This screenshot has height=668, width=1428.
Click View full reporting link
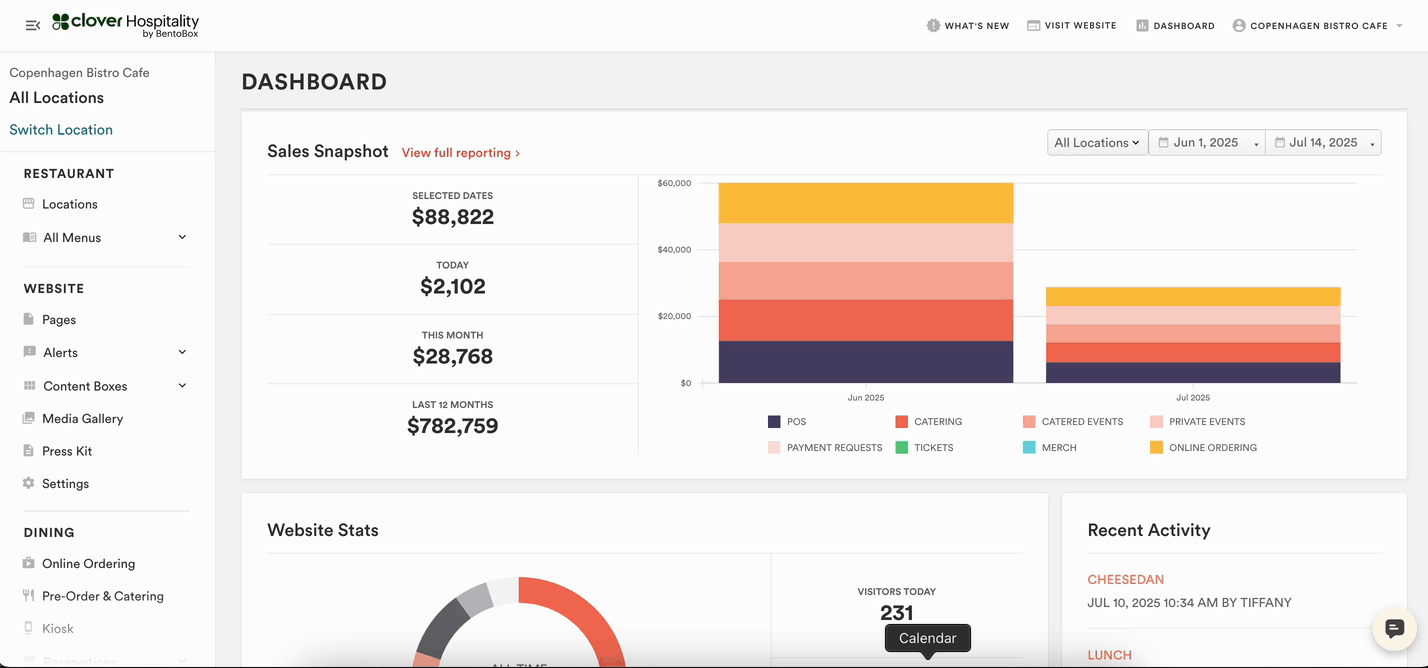point(461,153)
